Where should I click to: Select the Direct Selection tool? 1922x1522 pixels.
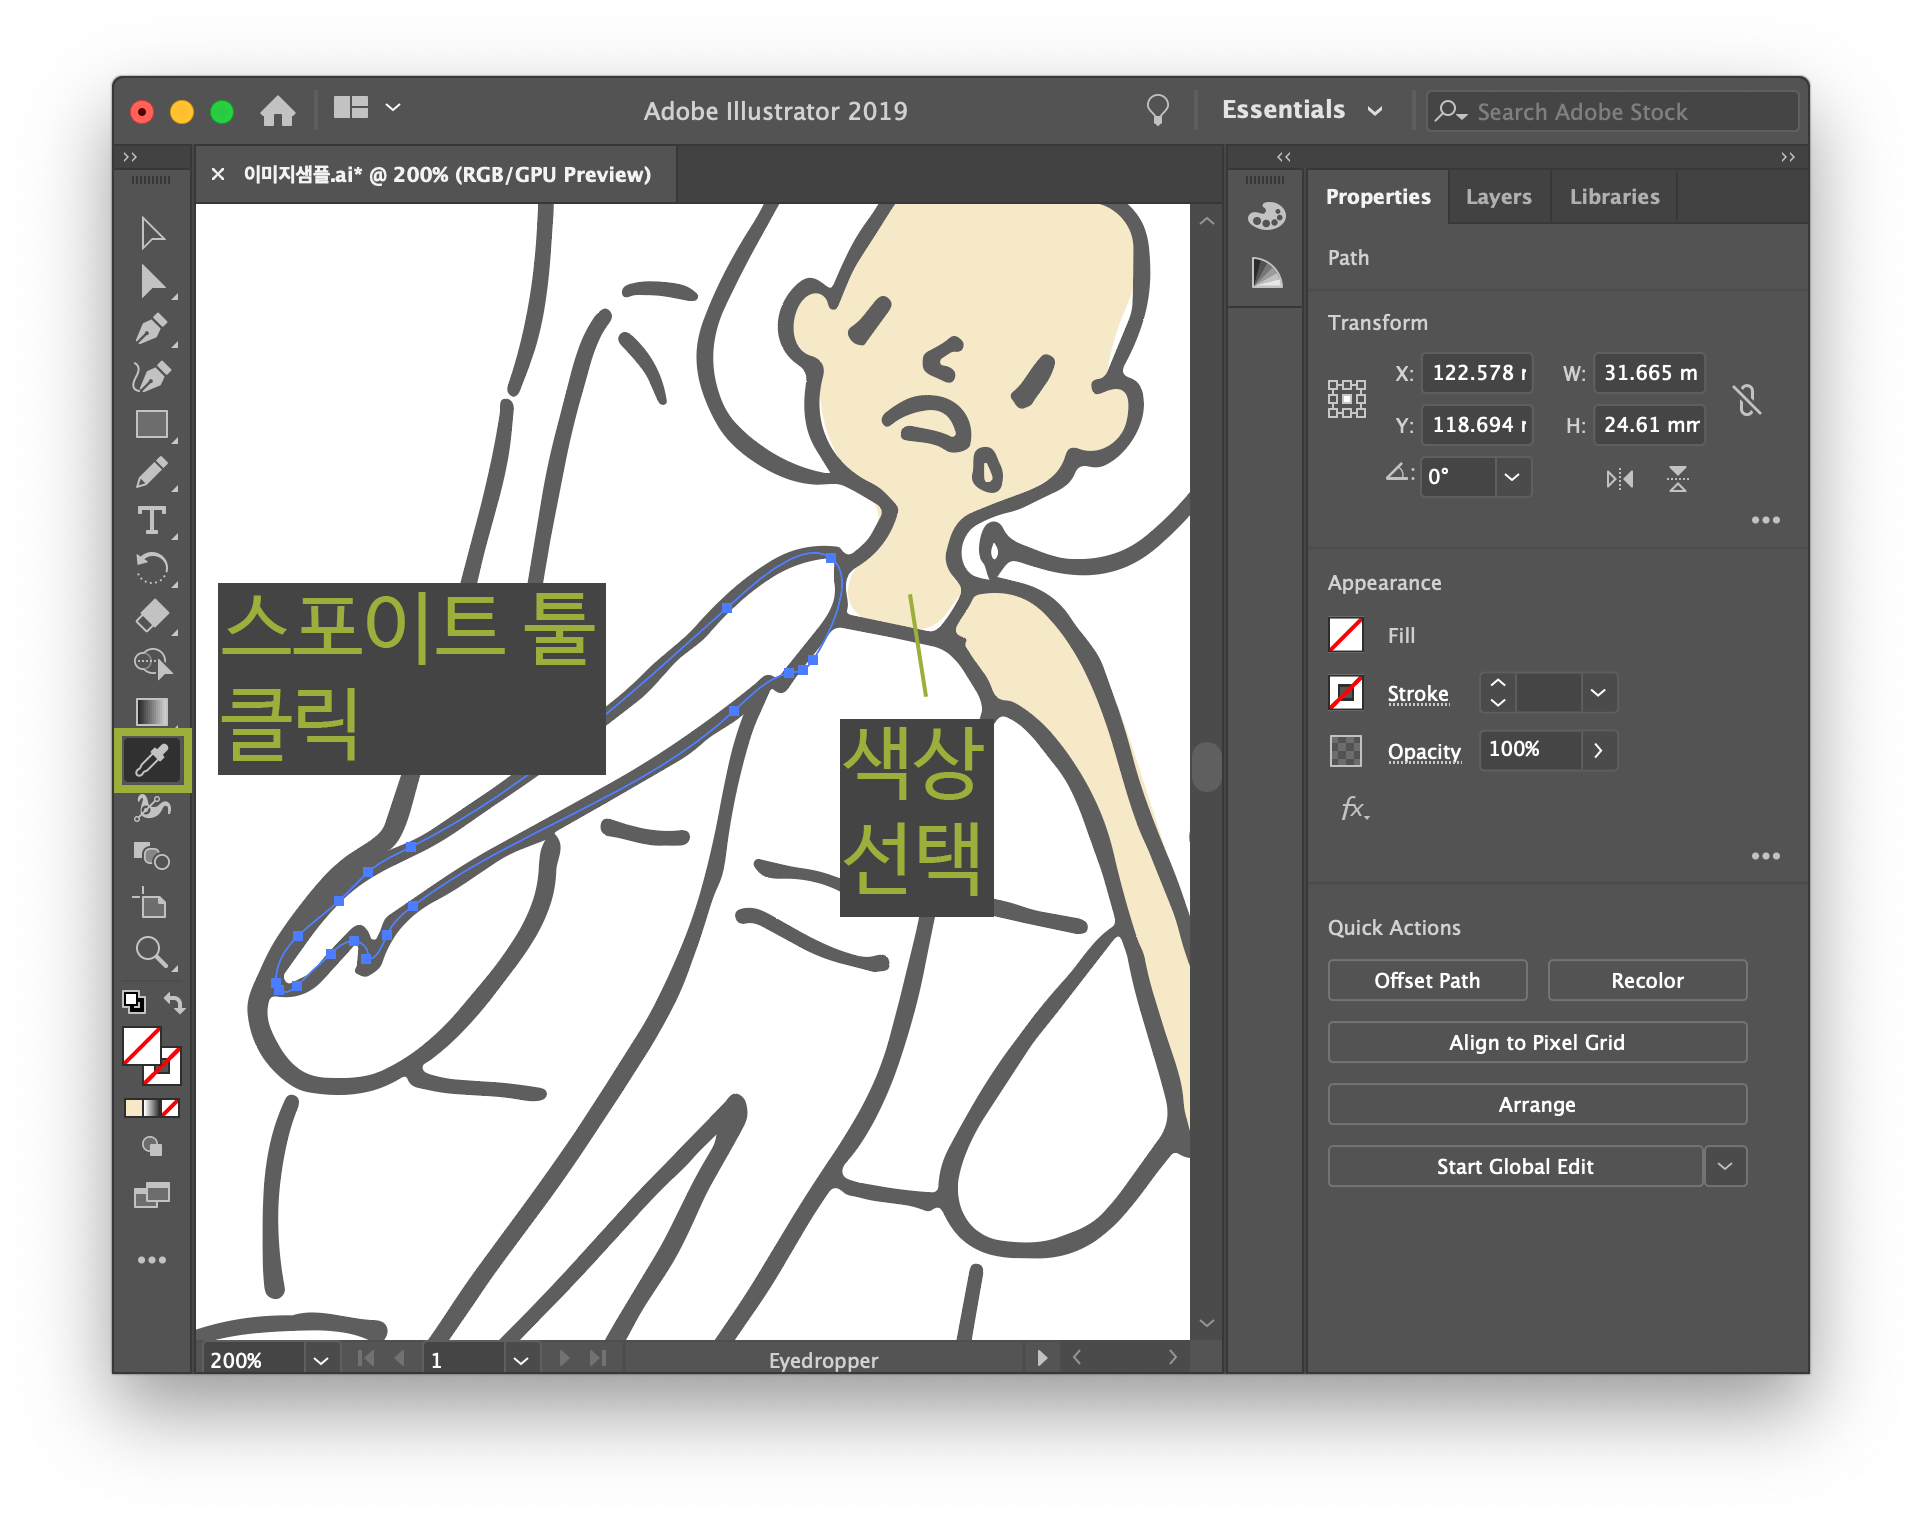(152, 282)
